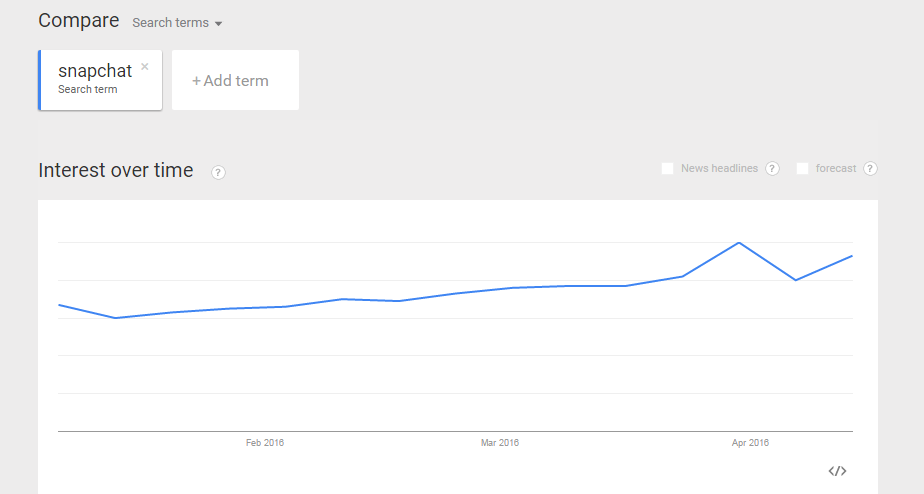Remove the snapchat search term
Viewport: 924px width, 494px height.
point(144,67)
